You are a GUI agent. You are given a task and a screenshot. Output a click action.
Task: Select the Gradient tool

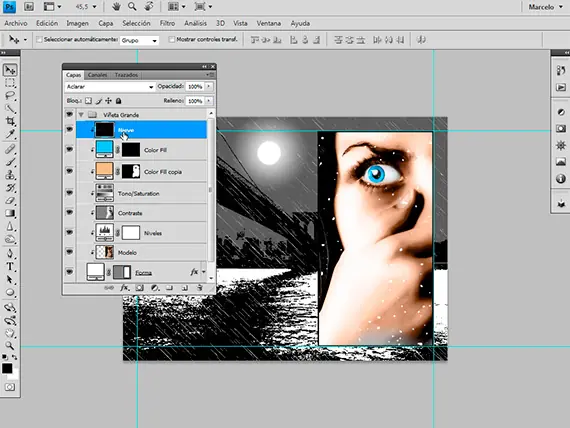10,213
